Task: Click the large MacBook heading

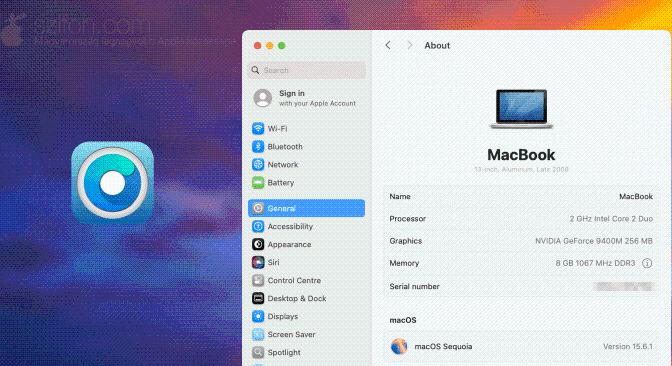Action: click(x=521, y=155)
